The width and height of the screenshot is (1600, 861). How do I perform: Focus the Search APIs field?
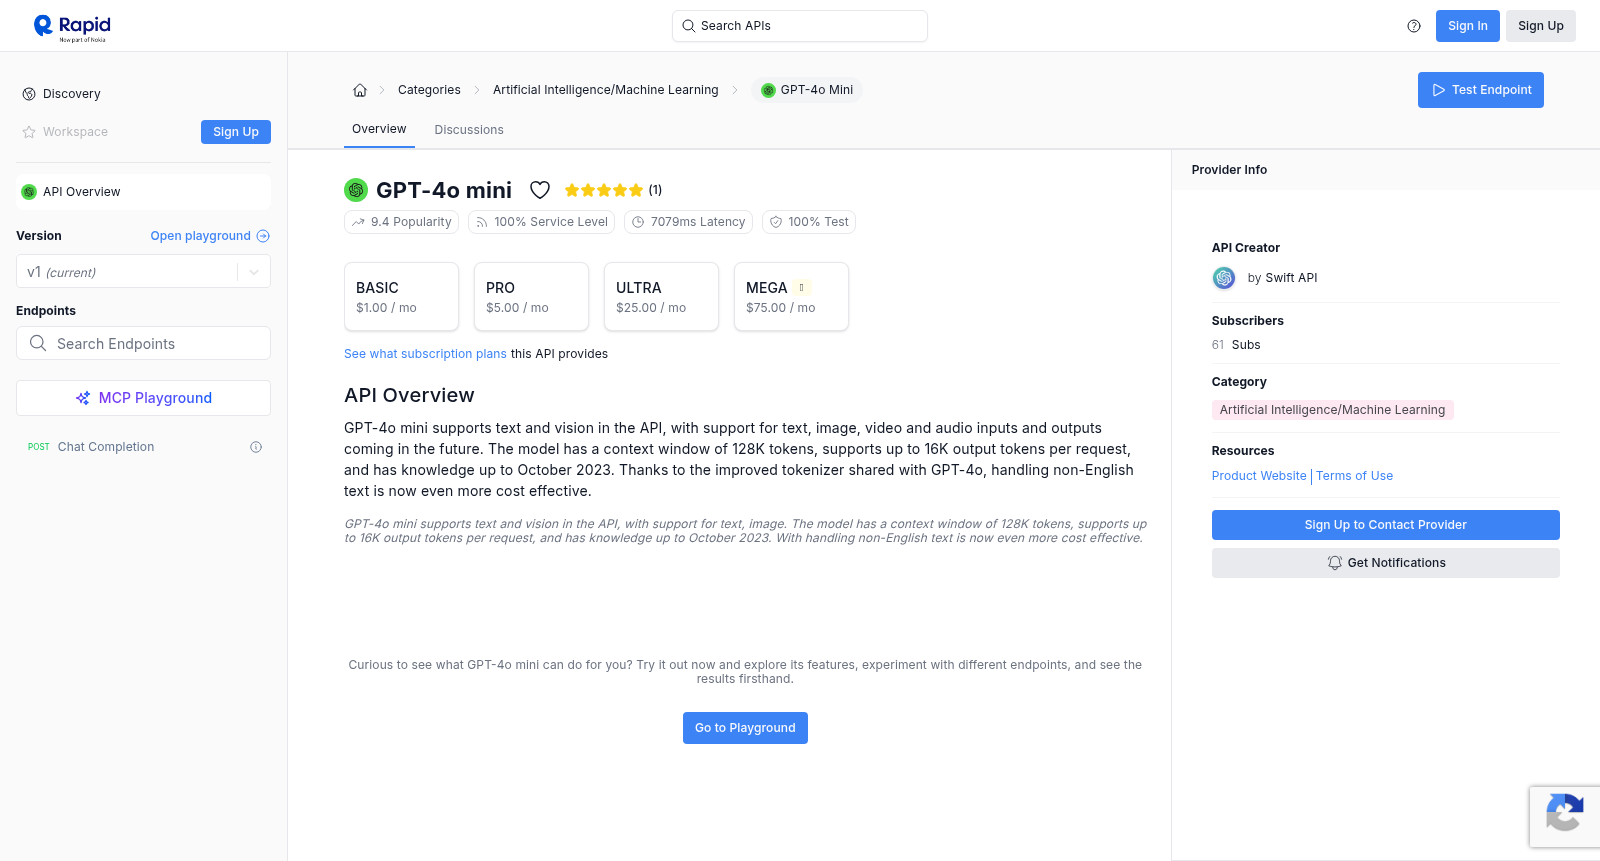(800, 26)
